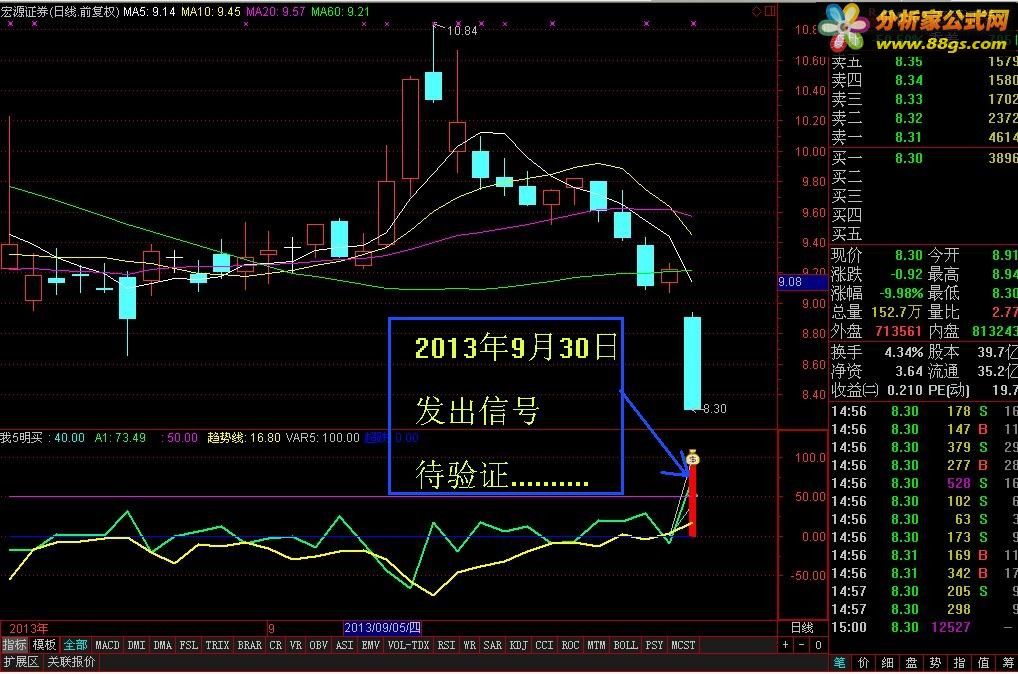Switch indicator to MCST
Viewport: 1018px width, 674px height.
(682, 645)
